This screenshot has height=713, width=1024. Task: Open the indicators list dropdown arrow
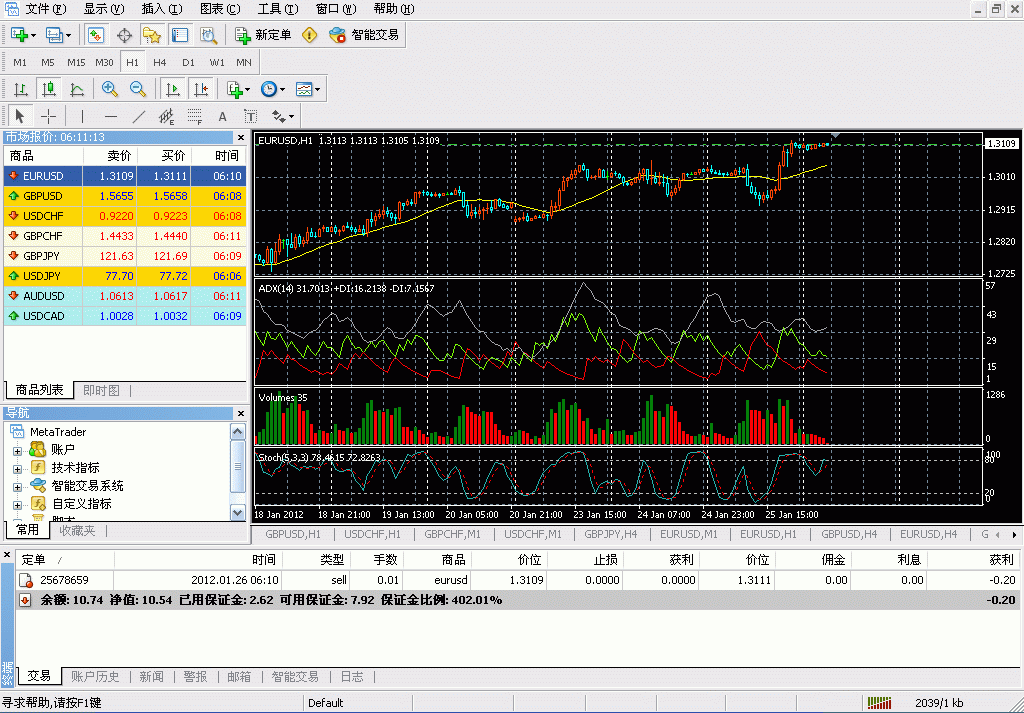246,89
